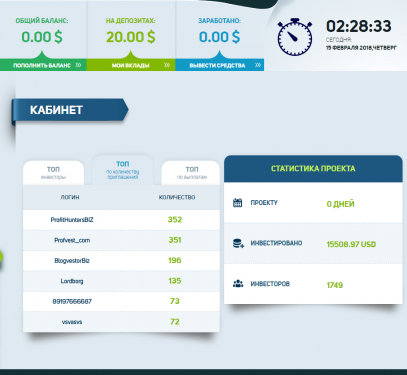Select ТОП по количеству приглашений tab
The width and height of the screenshot is (407, 375).
pos(123,170)
